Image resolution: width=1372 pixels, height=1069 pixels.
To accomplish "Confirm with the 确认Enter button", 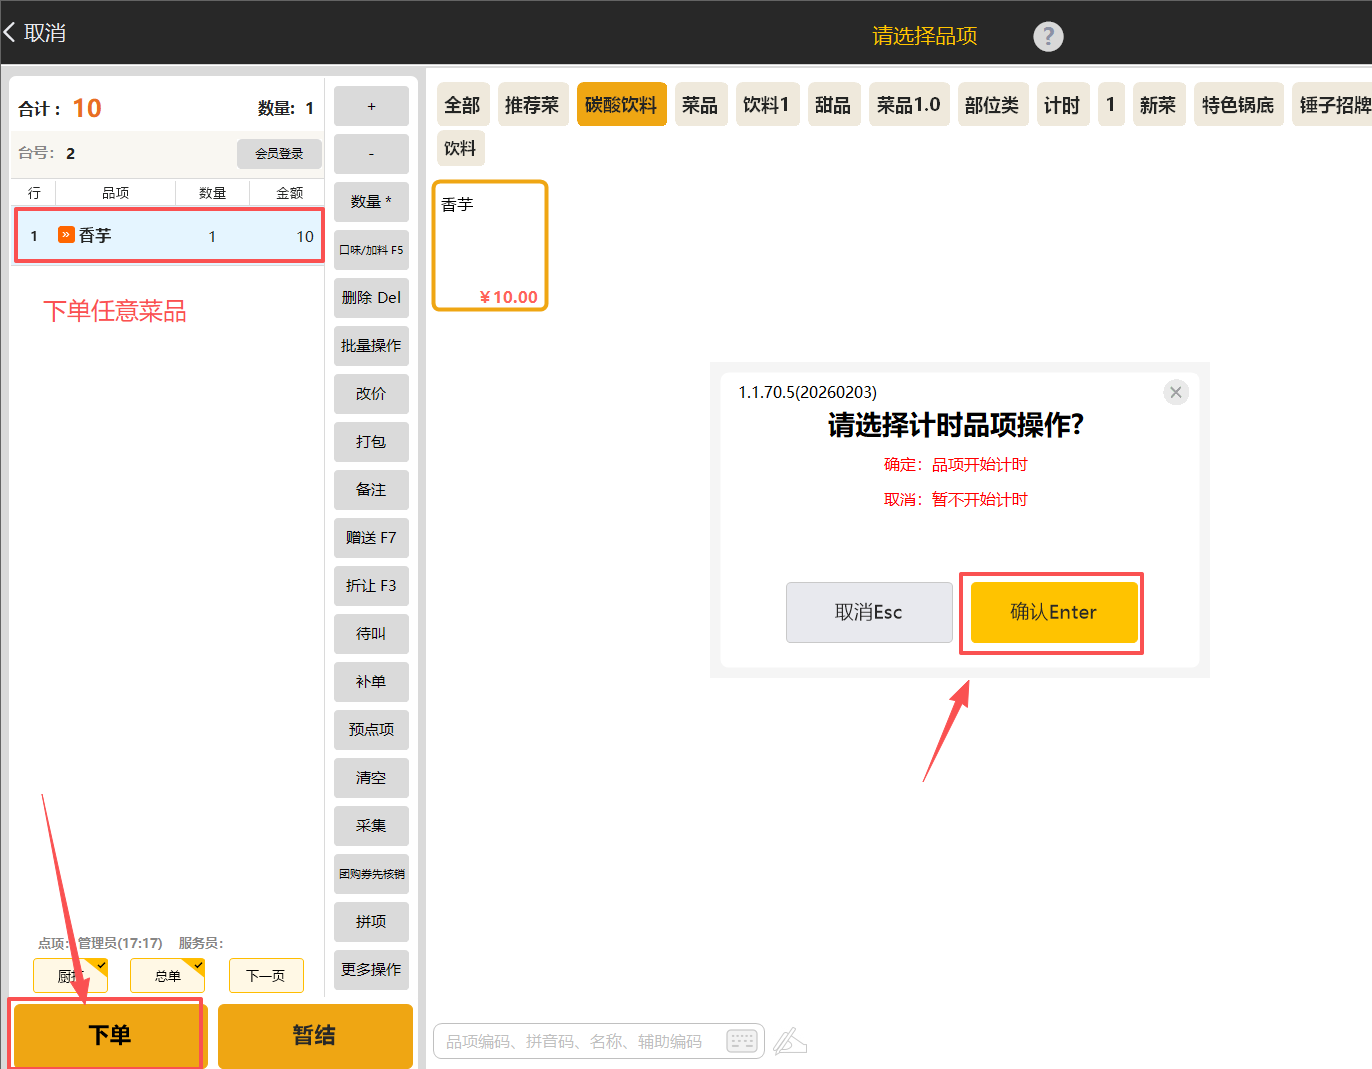I will click(1053, 612).
